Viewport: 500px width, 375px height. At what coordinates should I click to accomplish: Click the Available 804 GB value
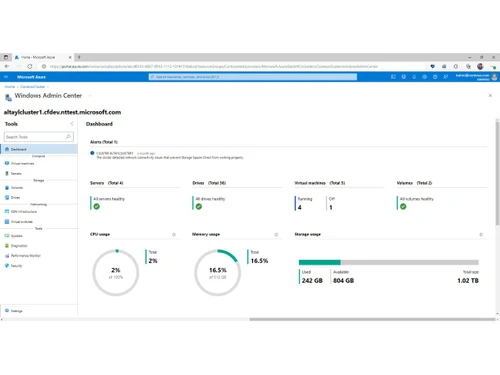[x=343, y=281]
